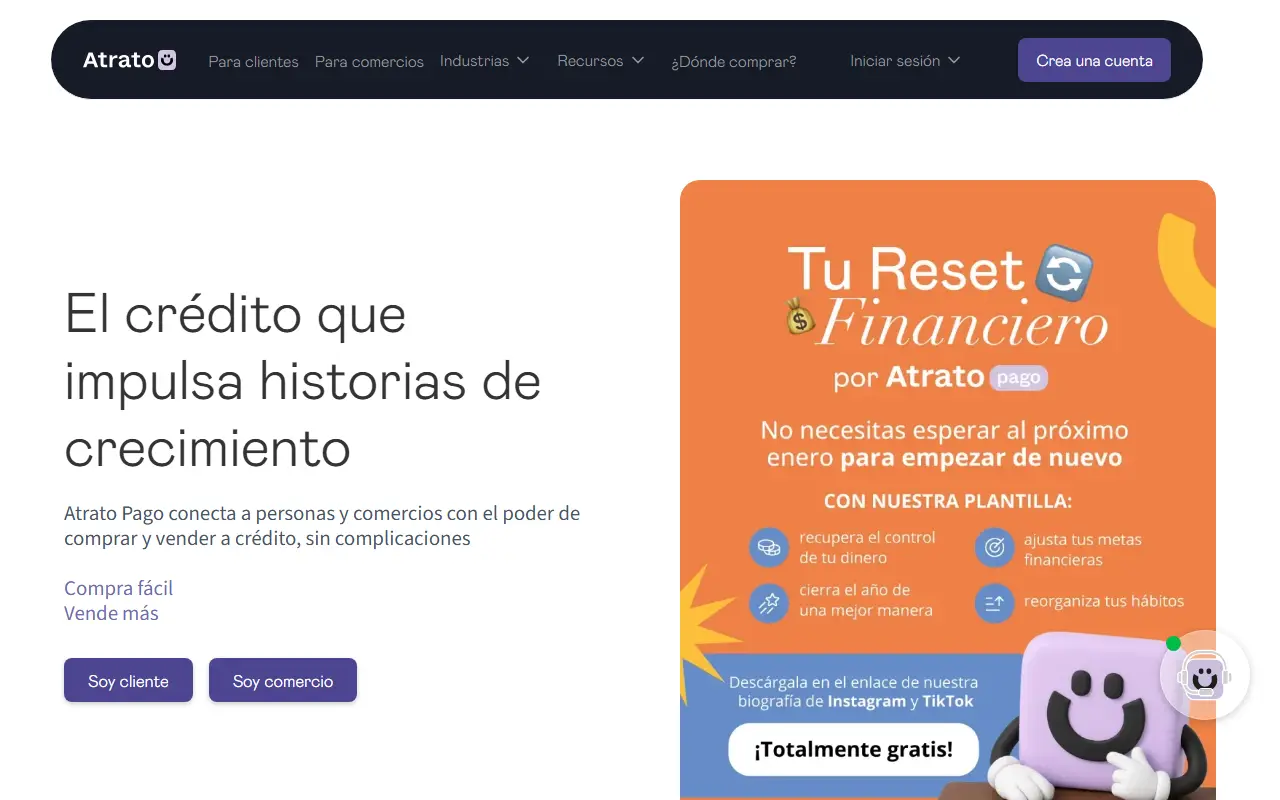The height and width of the screenshot is (800, 1280).
Task: Click the Soy comercio button
Action: click(x=283, y=680)
